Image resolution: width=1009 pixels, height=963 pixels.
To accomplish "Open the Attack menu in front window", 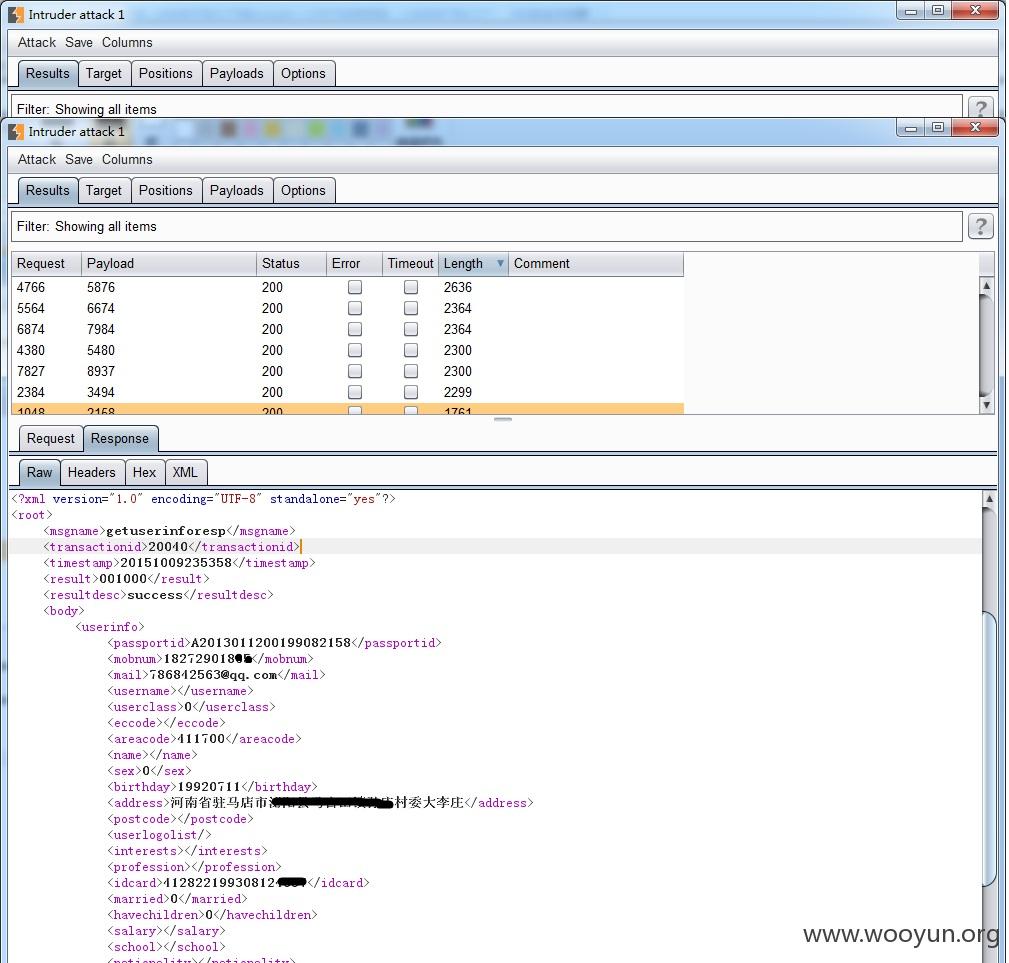I will (37, 160).
